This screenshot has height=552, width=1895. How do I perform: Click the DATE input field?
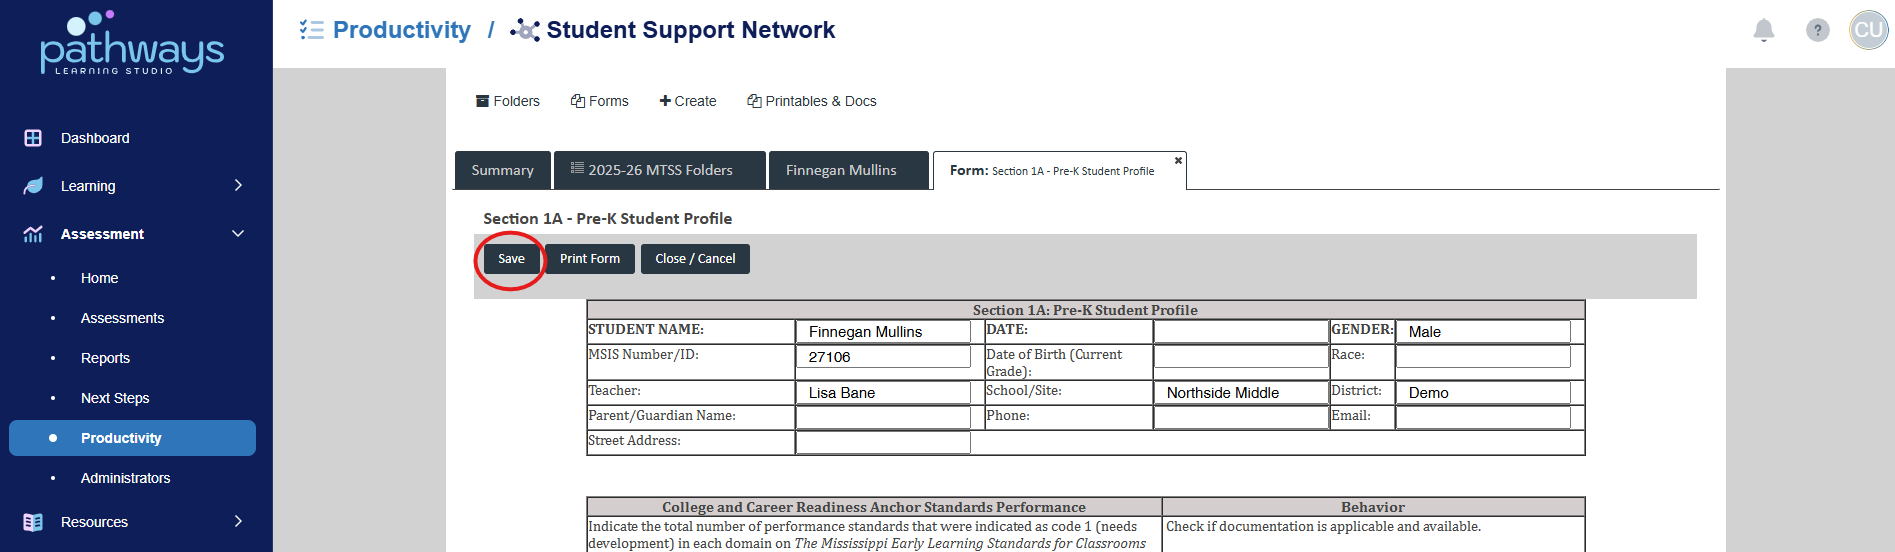coord(1241,332)
